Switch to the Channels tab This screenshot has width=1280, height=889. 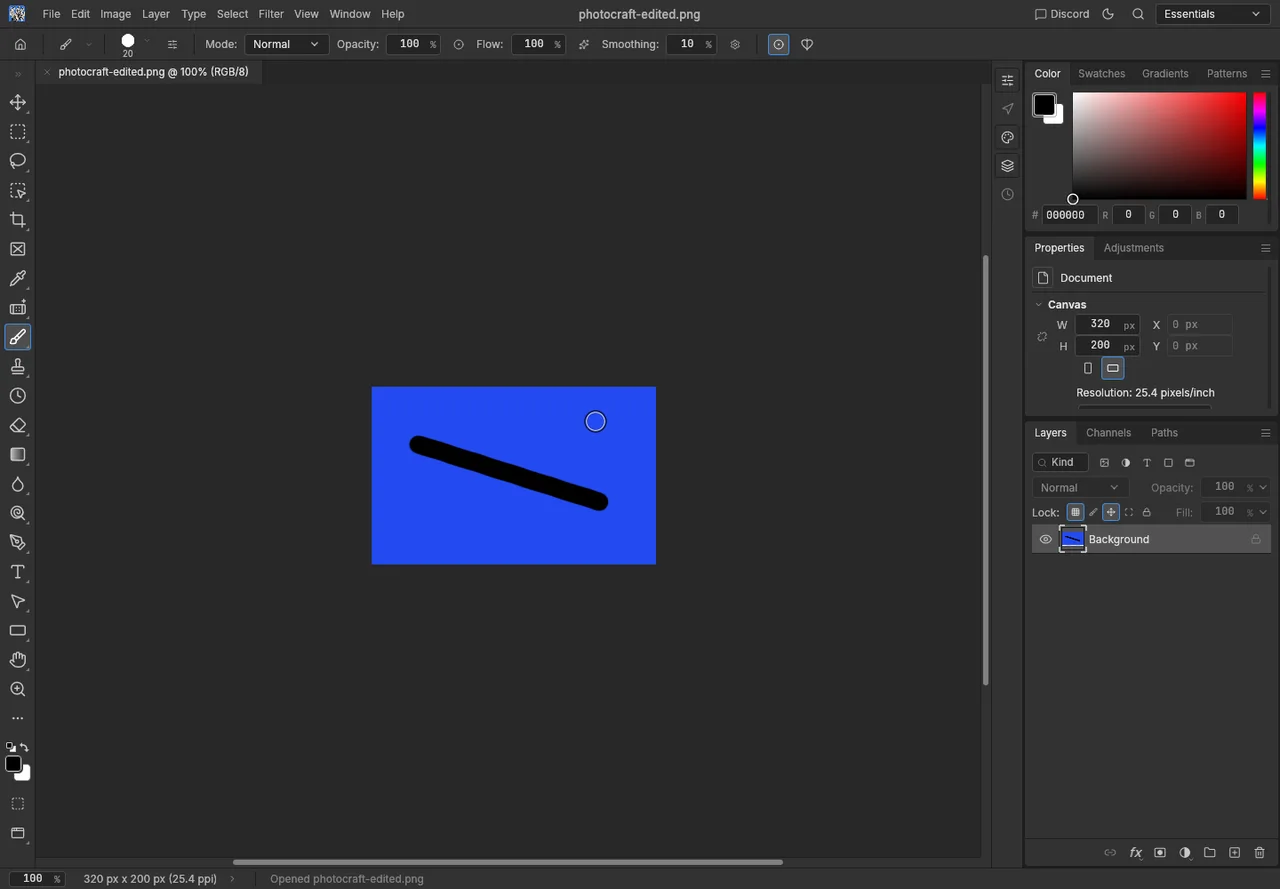point(1108,433)
